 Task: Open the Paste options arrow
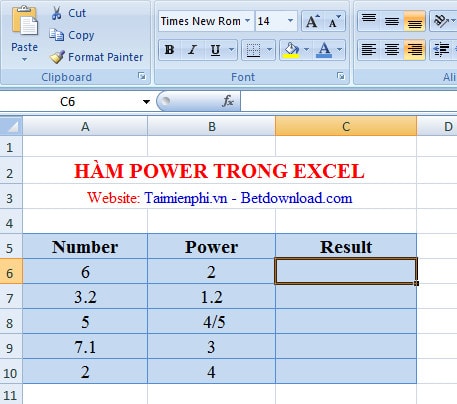pyautogui.click(x=24, y=60)
